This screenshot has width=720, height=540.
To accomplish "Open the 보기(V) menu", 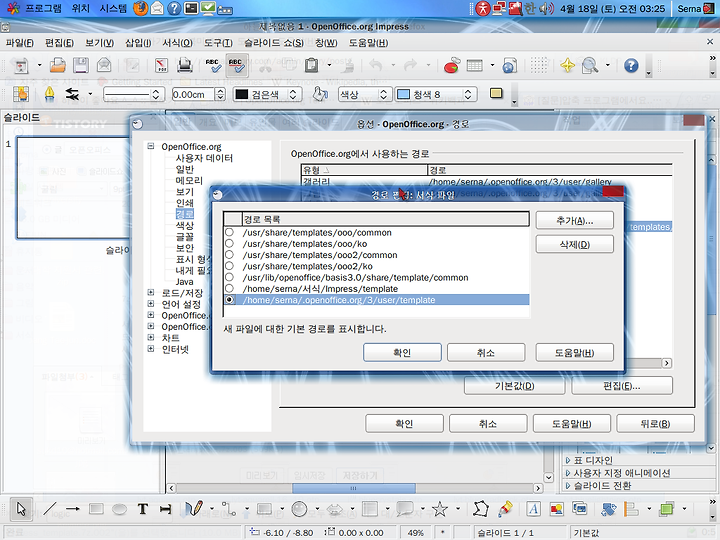I will (x=99, y=43).
